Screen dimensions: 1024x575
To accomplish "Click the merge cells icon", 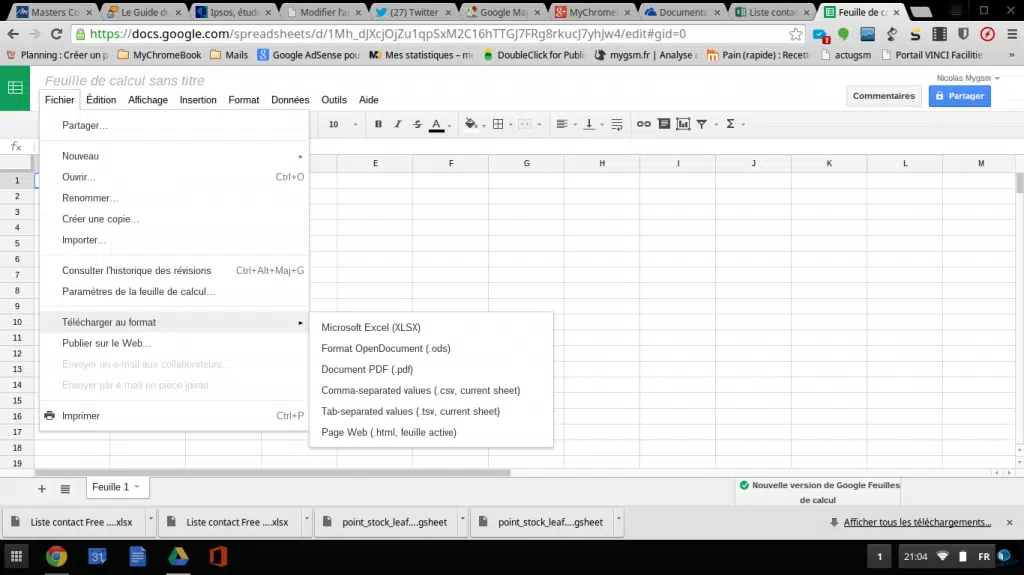I will tap(525, 124).
